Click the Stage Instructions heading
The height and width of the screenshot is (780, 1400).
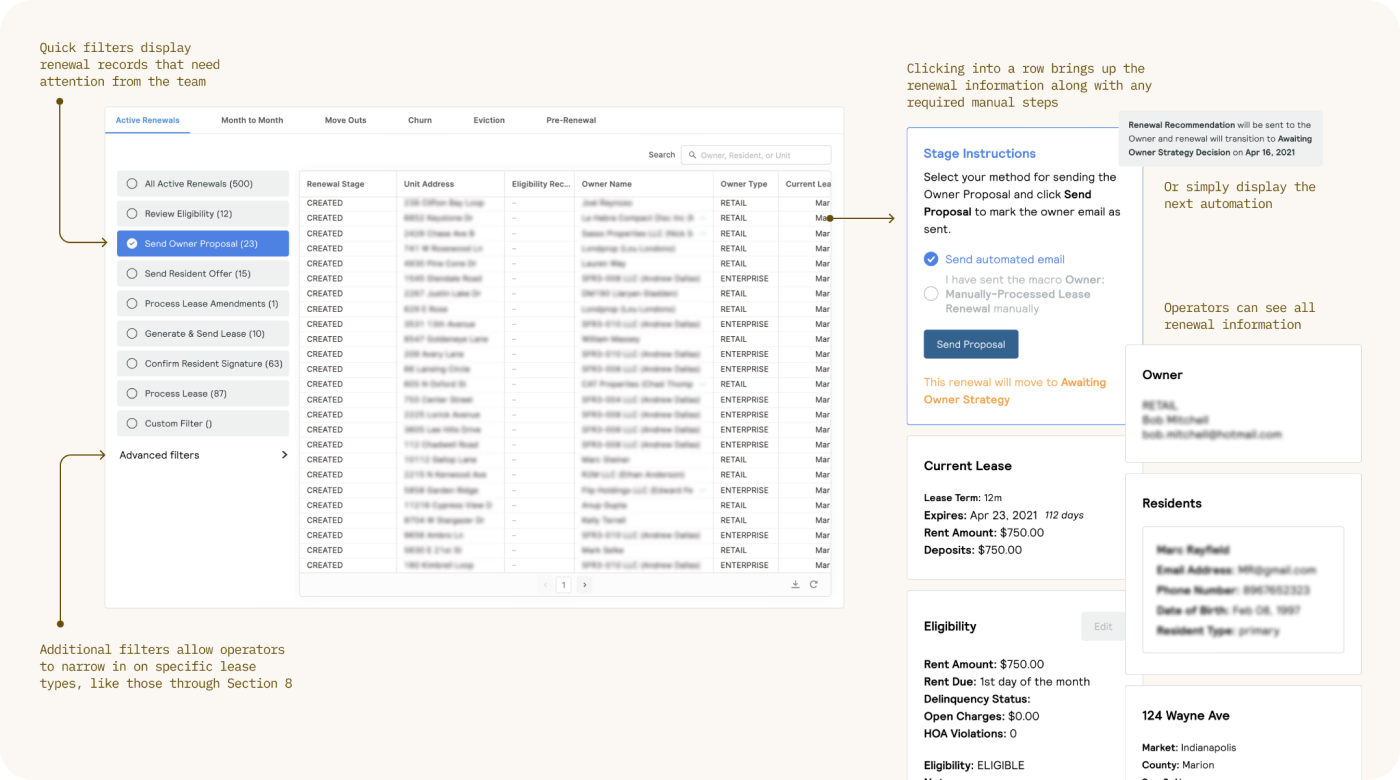click(980, 154)
